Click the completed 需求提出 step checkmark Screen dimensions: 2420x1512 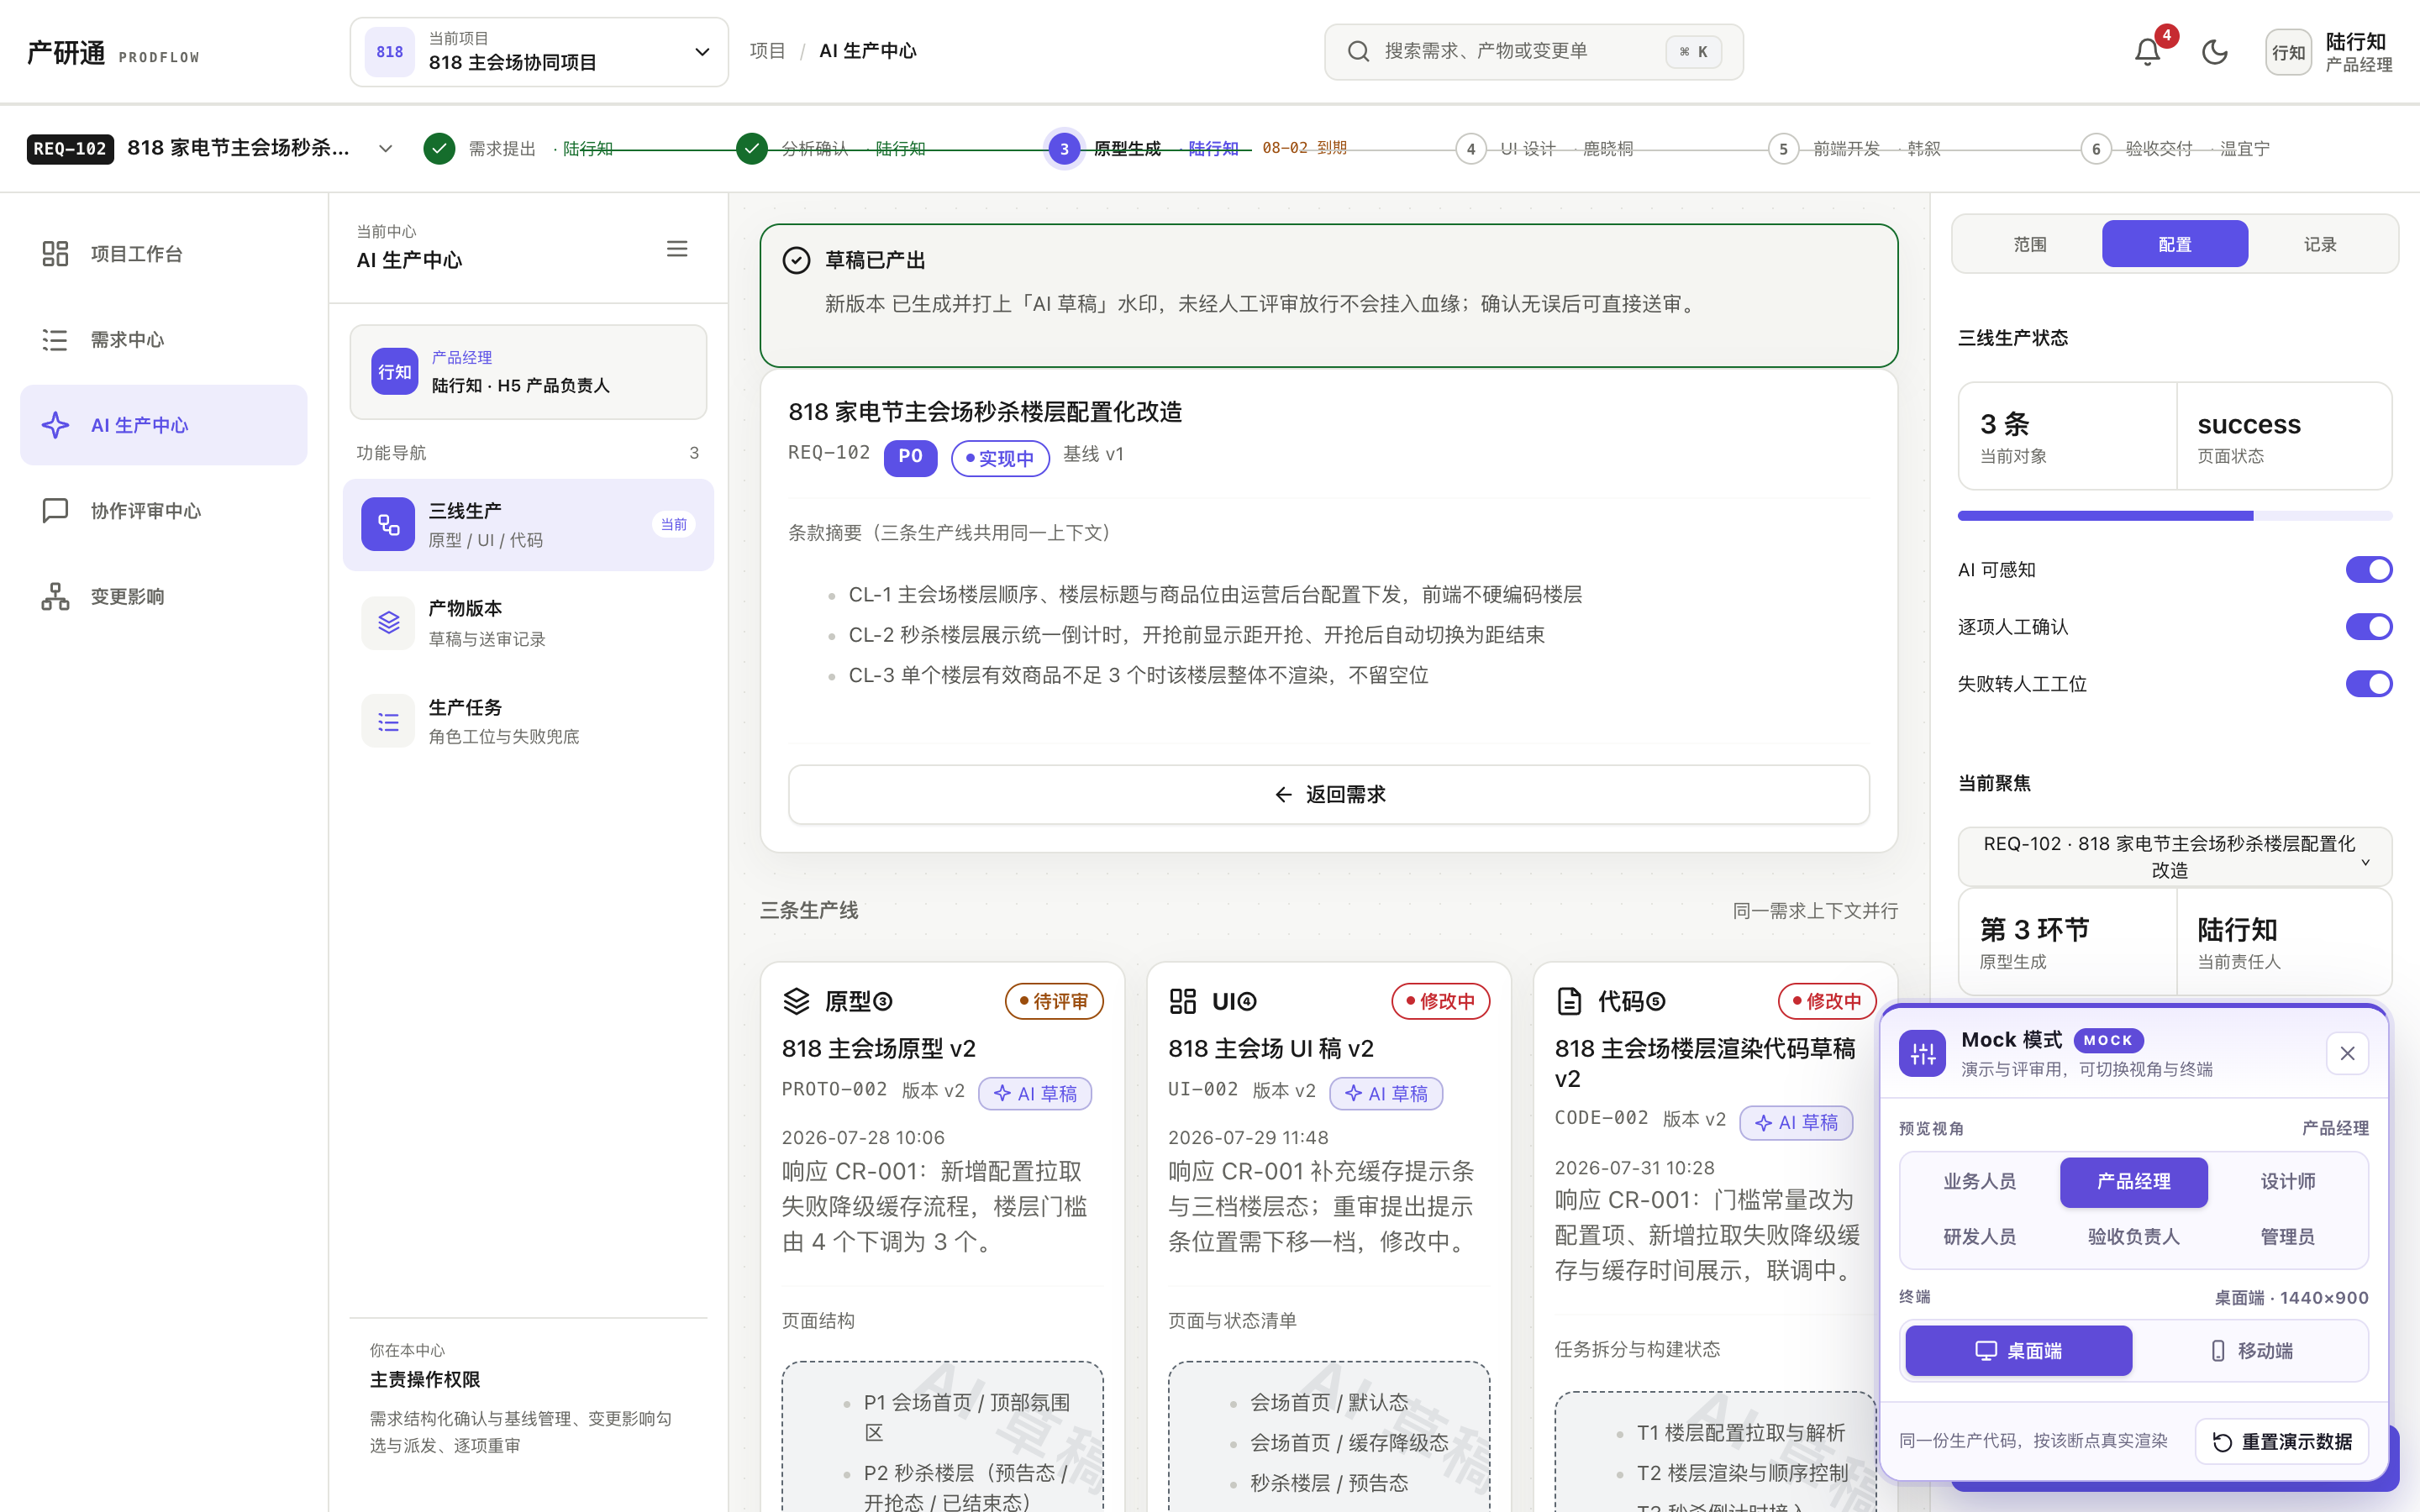(x=439, y=148)
